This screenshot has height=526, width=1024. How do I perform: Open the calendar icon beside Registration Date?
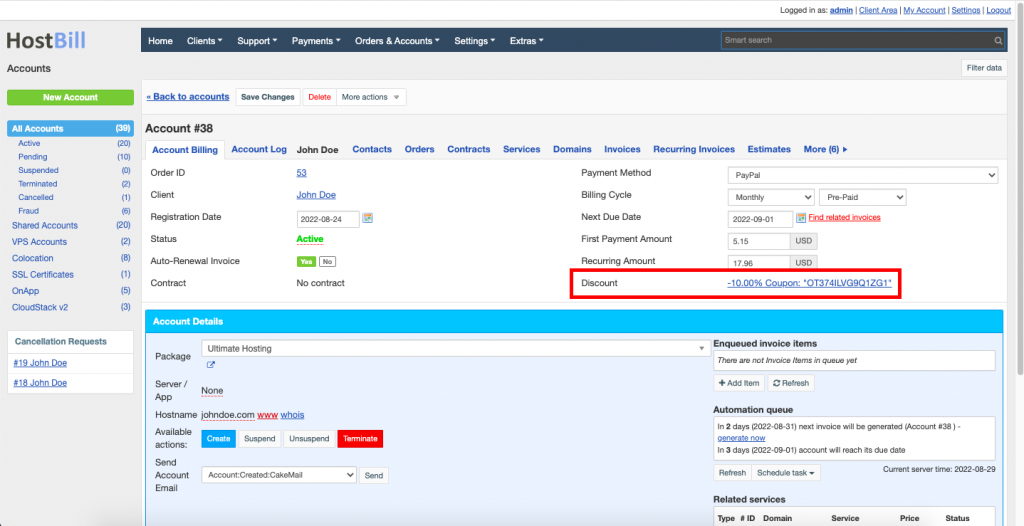tap(368, 218)
